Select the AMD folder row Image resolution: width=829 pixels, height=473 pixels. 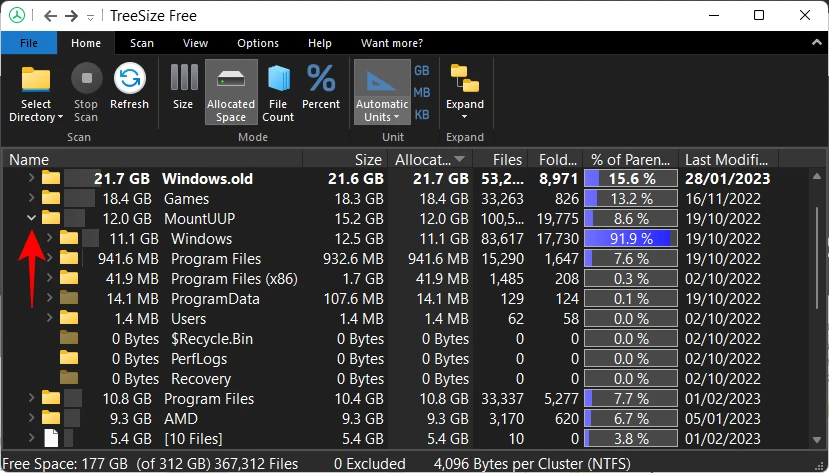pos(181,418)
